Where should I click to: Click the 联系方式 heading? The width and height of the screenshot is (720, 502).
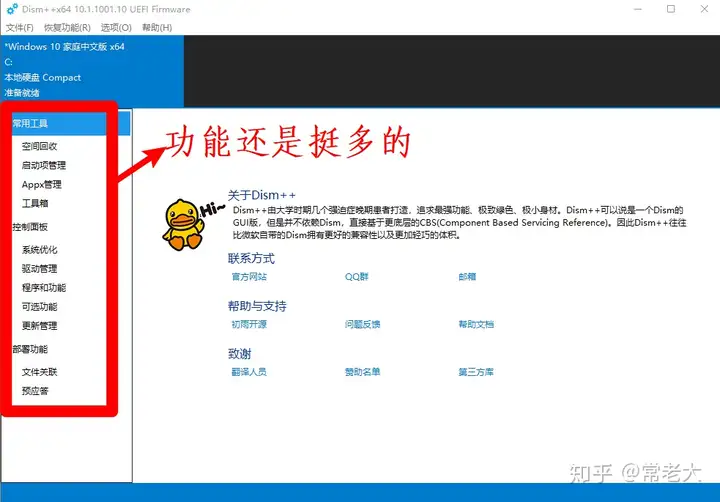(251, 259)
